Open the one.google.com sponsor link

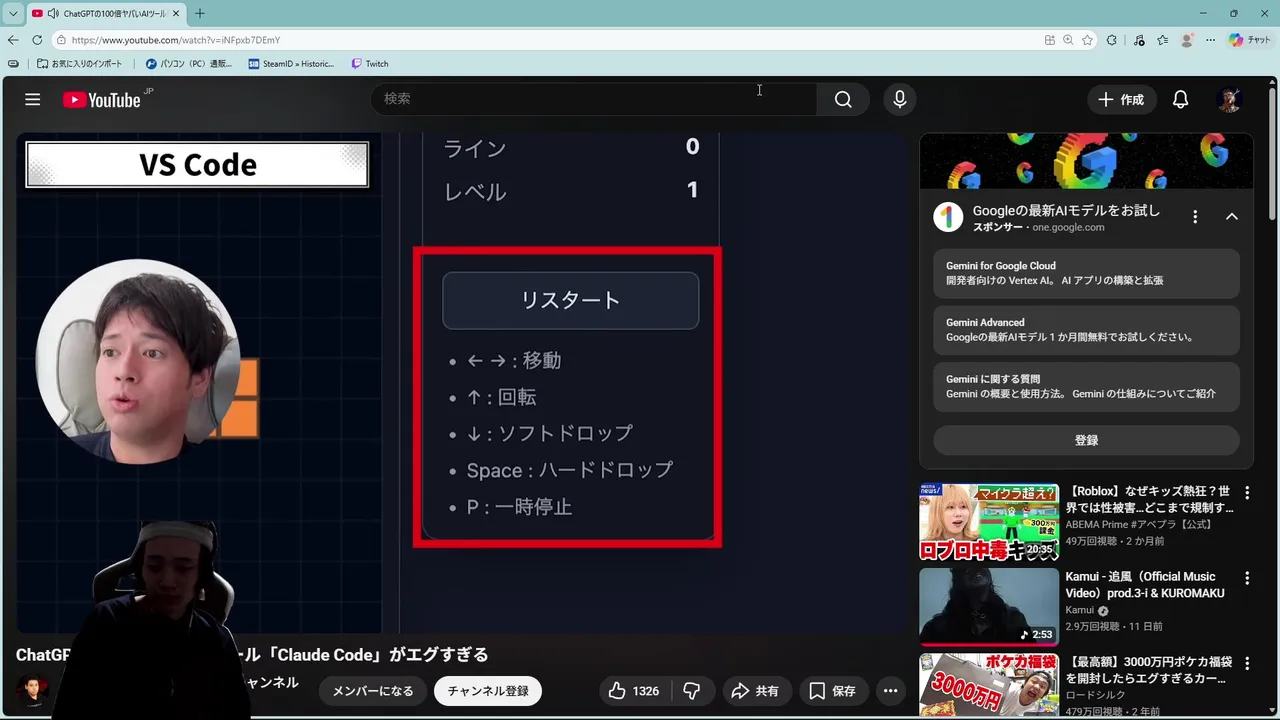point(1068,227)
